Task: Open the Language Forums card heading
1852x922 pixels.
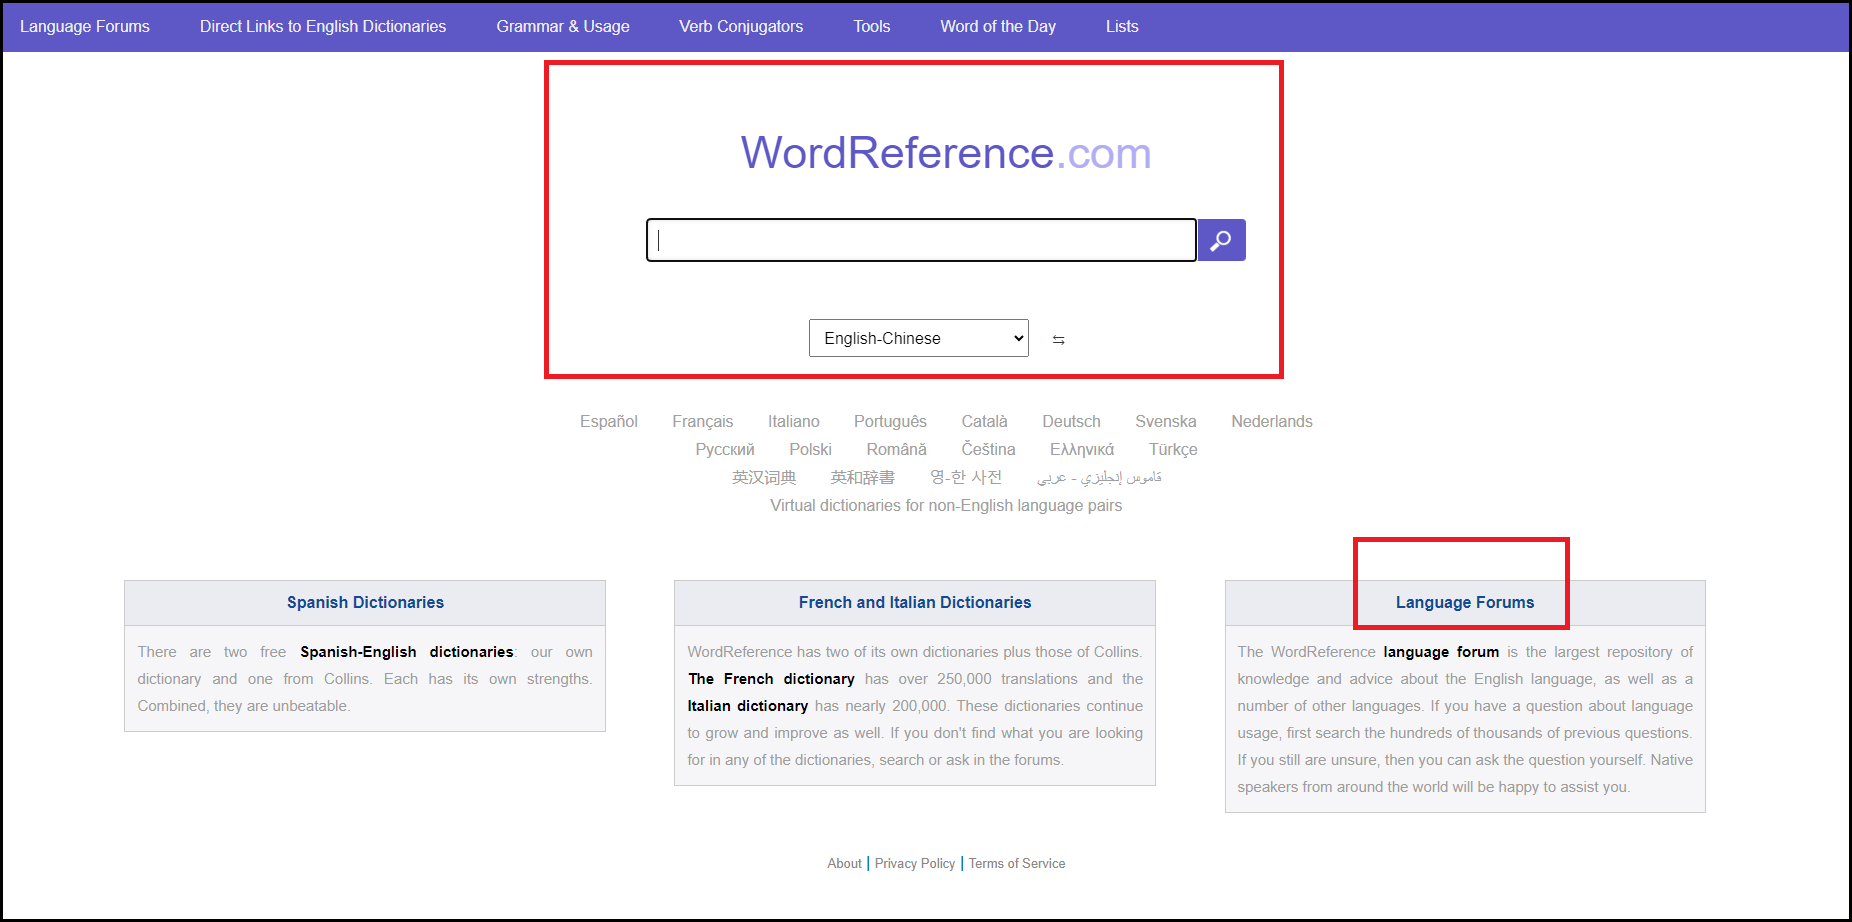Action: pos(1465,602)
